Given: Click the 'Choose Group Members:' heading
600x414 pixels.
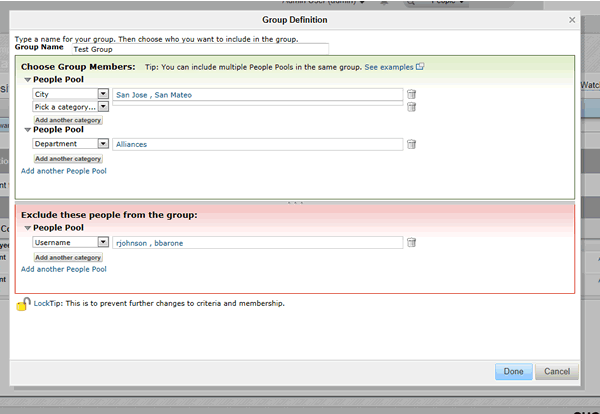Looking at the screenshot, I should pyautogui.click(x=78, y=67).
